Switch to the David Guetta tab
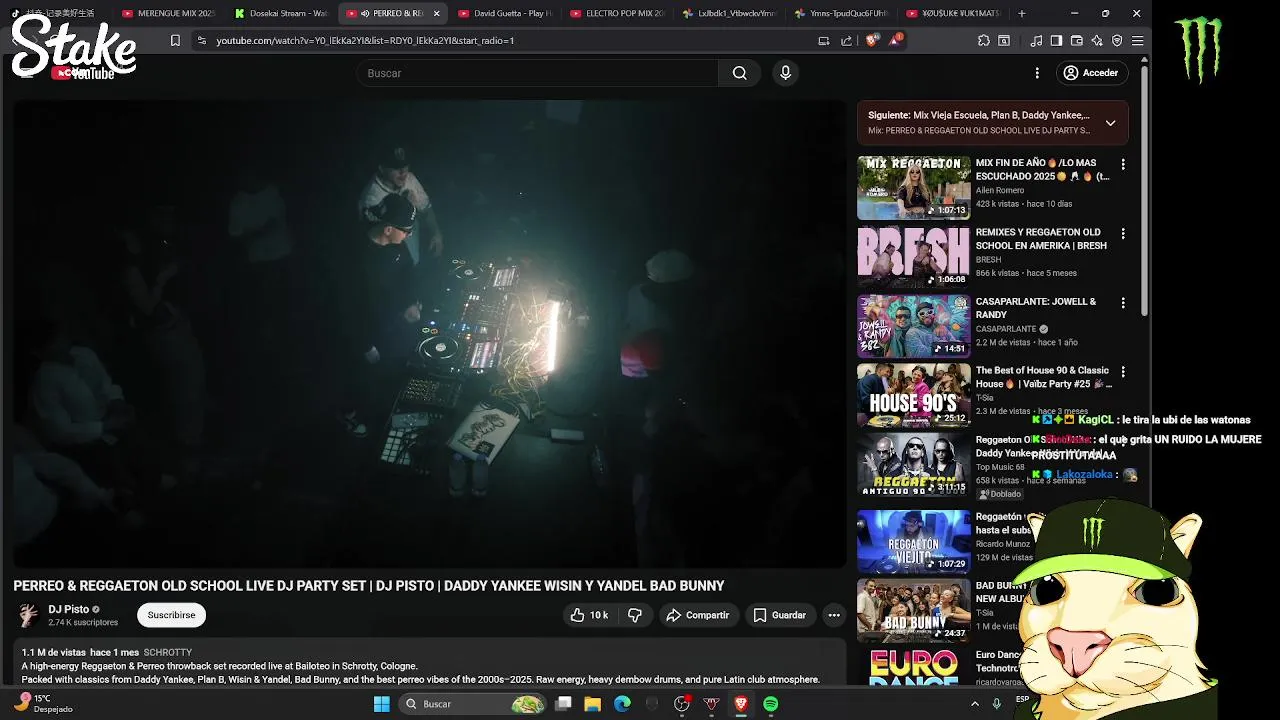 (x=504, y=13)
